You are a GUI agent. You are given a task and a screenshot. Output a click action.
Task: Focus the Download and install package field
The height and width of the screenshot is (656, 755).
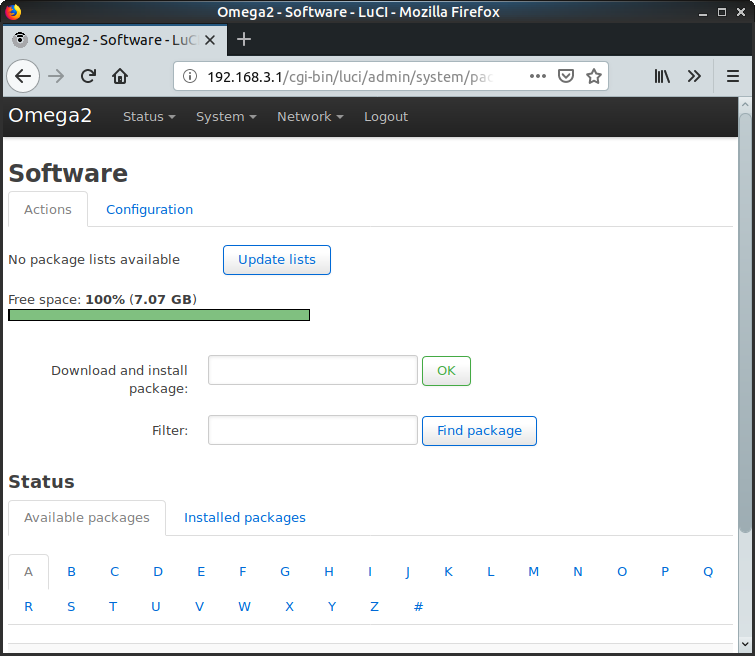(312, 370)
